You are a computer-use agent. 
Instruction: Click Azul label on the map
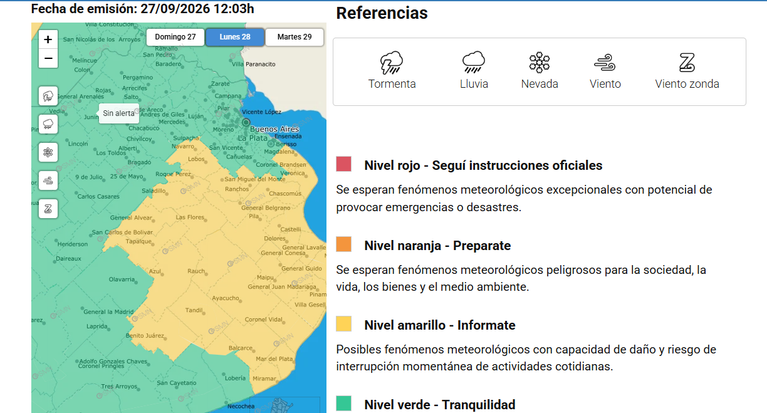[155, 271]
